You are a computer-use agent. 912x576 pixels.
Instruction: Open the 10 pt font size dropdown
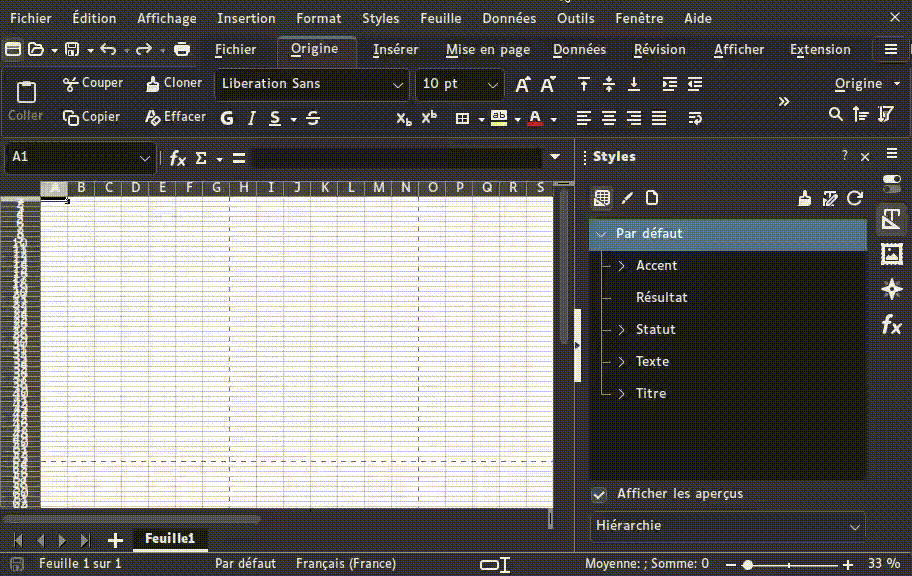[493, 85]
